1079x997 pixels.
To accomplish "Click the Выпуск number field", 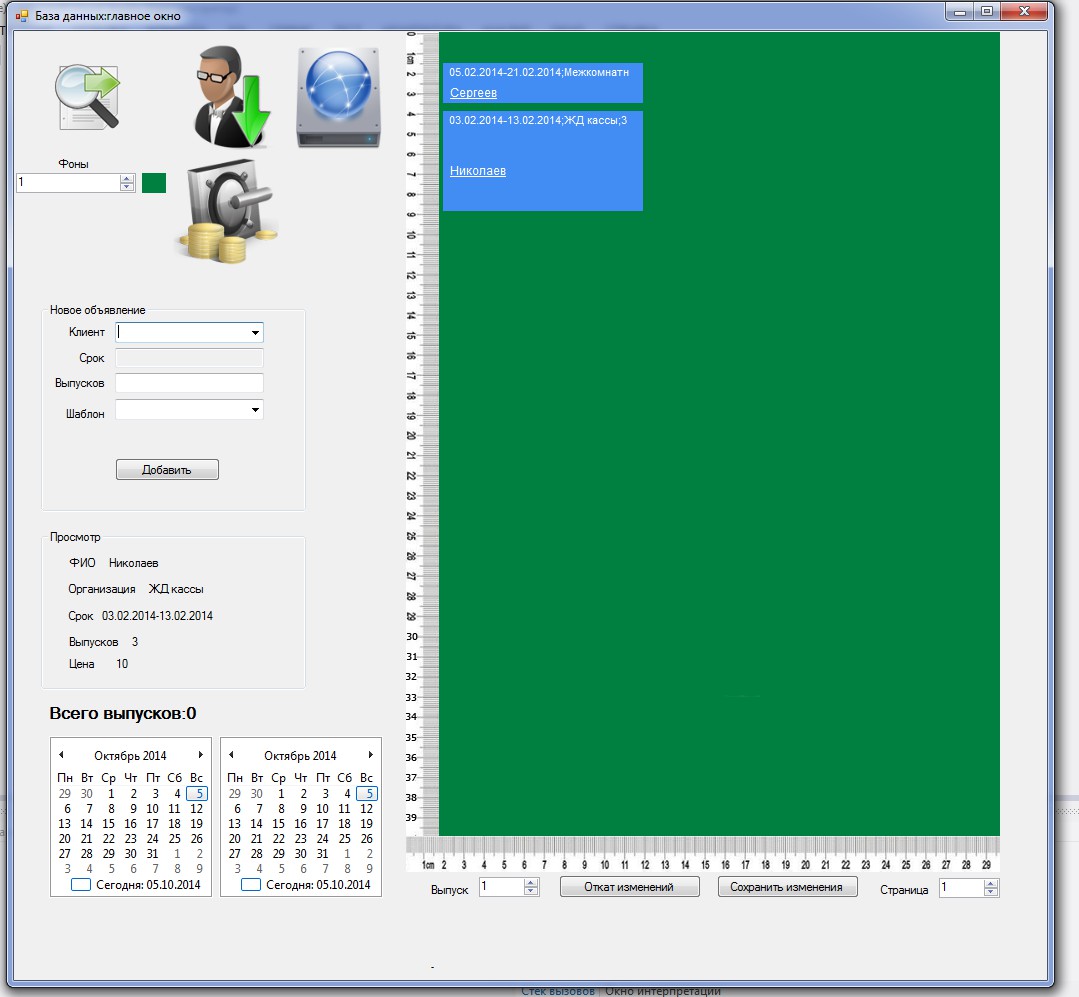I will tap(502, 887).
